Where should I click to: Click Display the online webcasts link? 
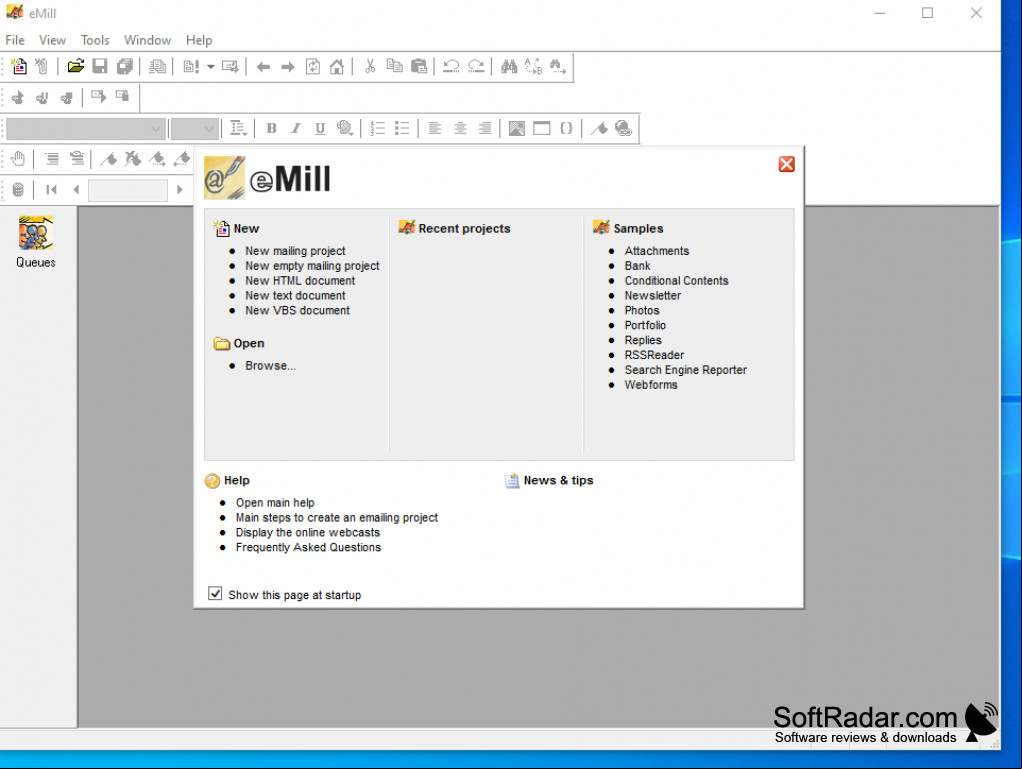coord(308,532)
